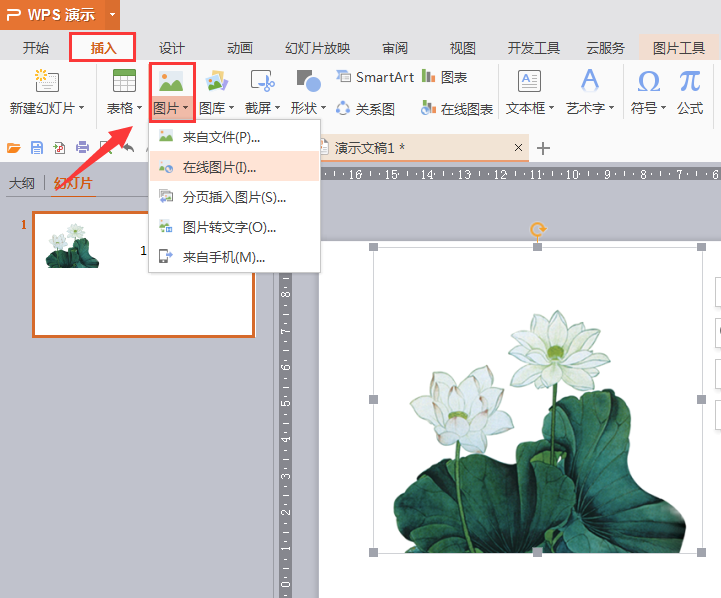
Task: Insert an 在线图表 online chart
Action: [x=457, y=109]
